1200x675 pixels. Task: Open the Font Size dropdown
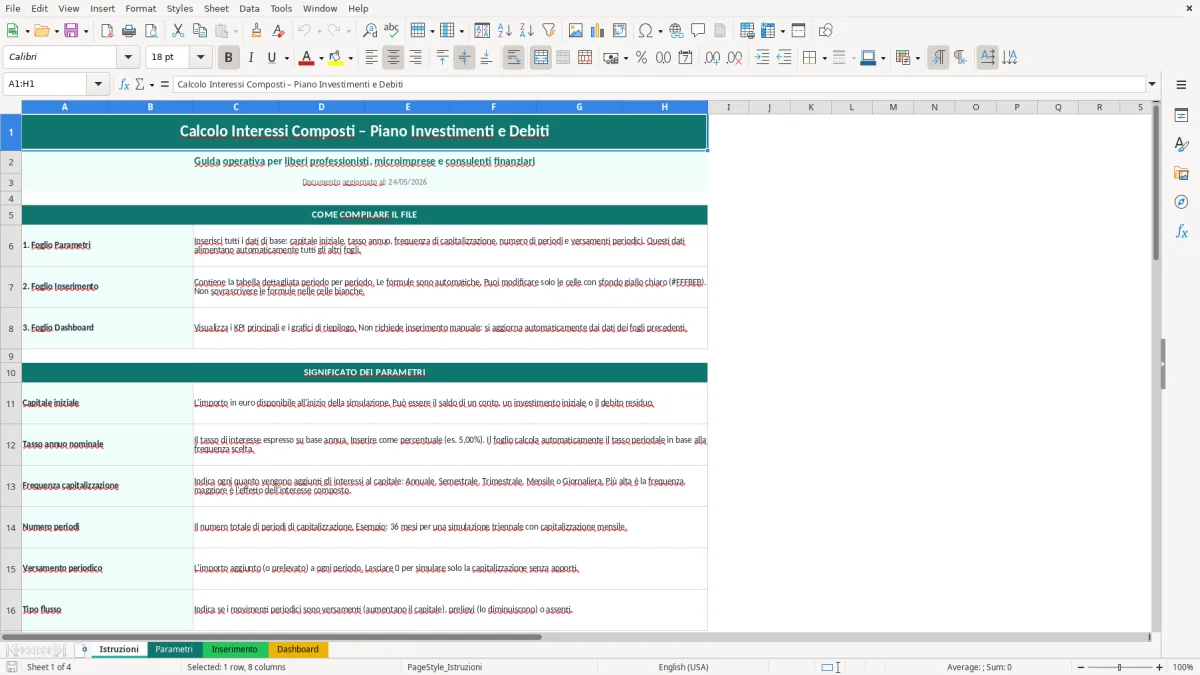(x=201, y=58)
